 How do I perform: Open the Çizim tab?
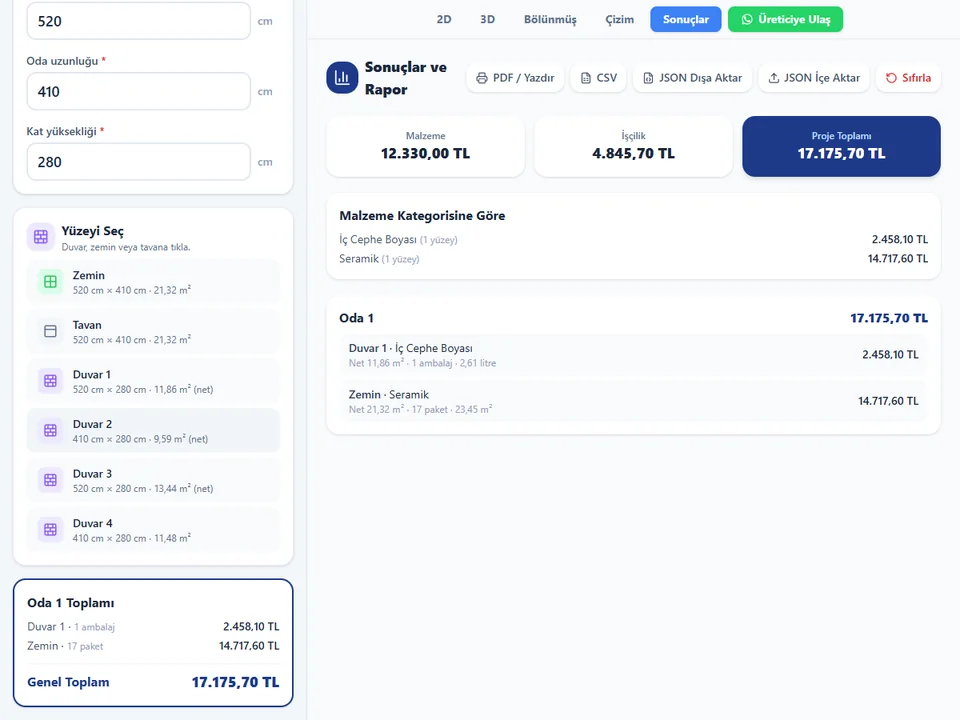tap(620, 20)
